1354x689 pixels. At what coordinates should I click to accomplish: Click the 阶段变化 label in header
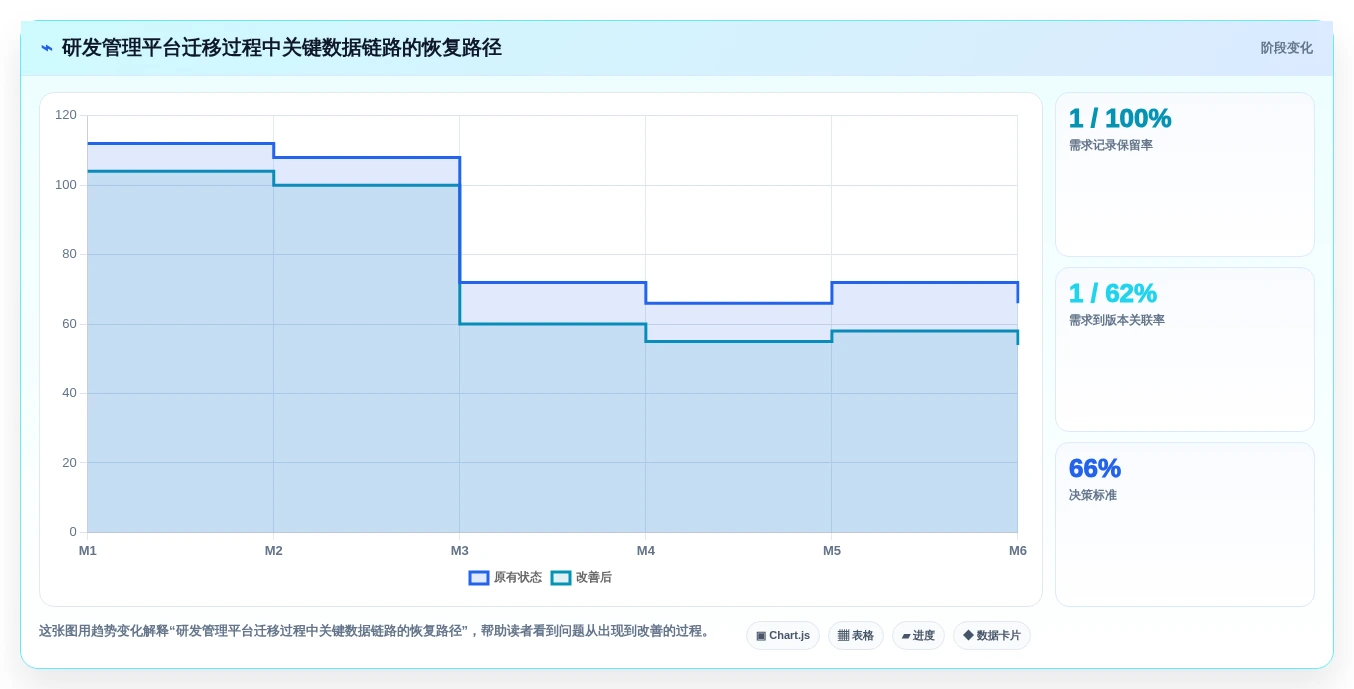1286,48
